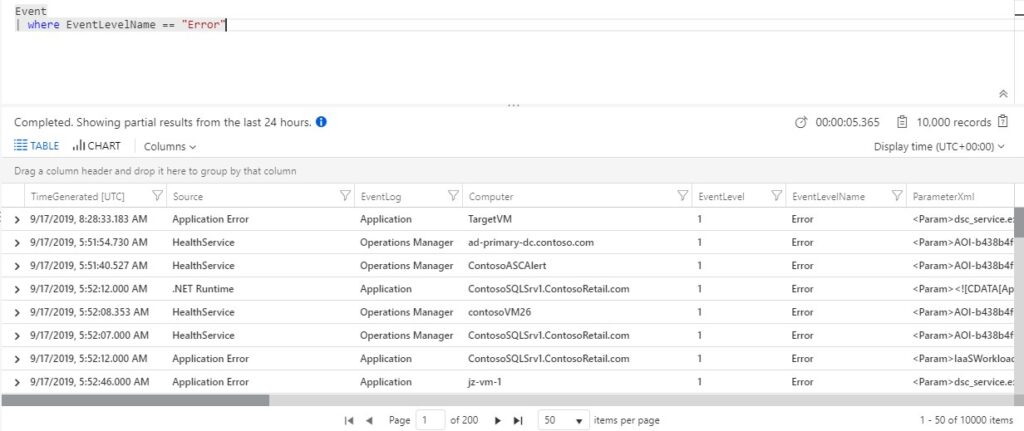
Task: Select the .NET Runtime source cell
Action: [203, 289]
